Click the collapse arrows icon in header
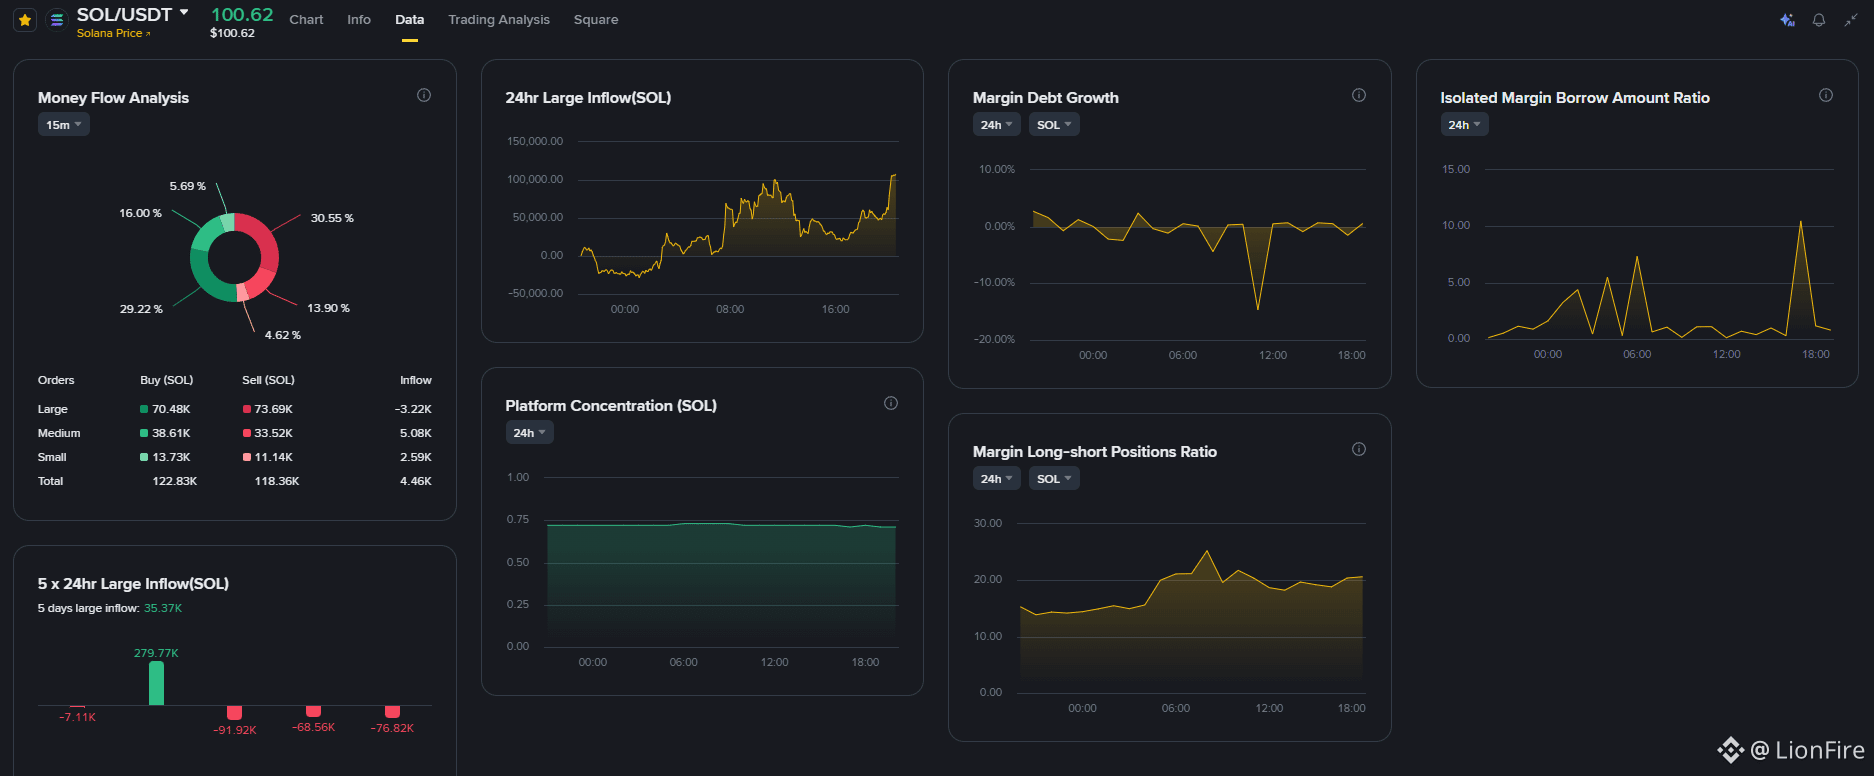The height and width of the screenshot is (776, 1874). 1851,20
